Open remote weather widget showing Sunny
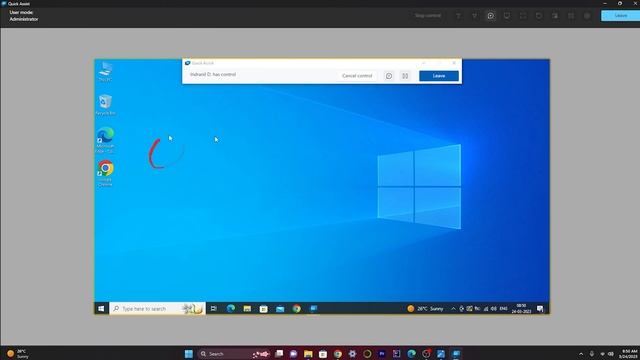Viewport: 640px width, 360px height. 425,309
